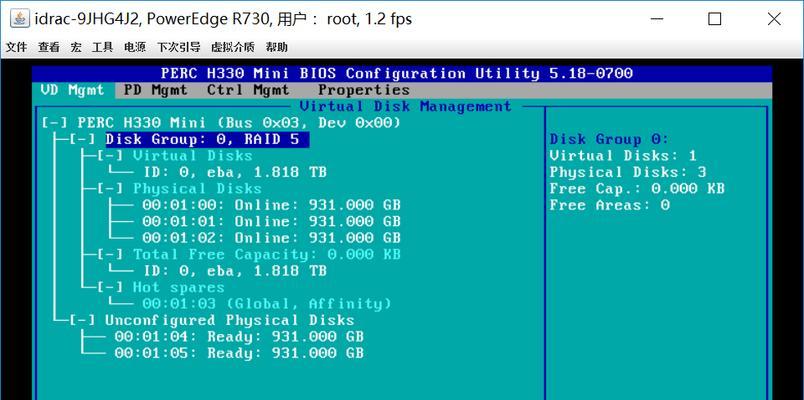
Task: Collapse the Total Free Capacity node
Action: pyautogui.click(x=110, y=254)
